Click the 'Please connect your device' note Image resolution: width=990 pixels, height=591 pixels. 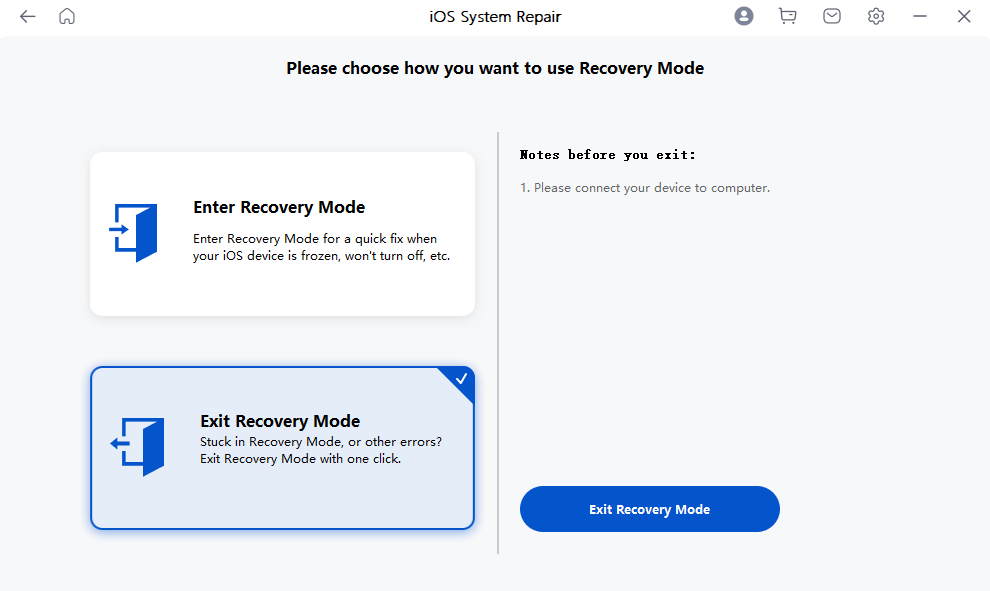click(645, 188)
